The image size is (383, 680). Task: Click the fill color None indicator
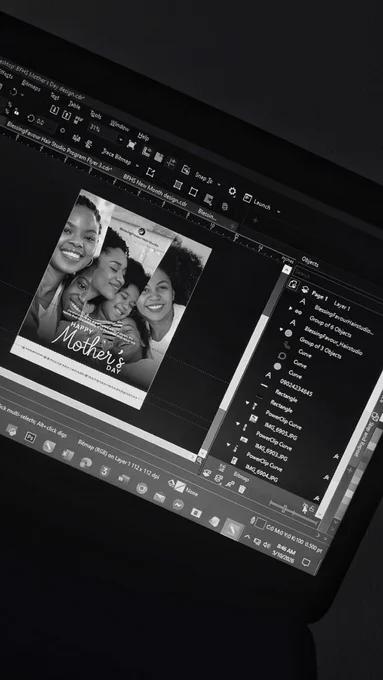coord(184,489)
